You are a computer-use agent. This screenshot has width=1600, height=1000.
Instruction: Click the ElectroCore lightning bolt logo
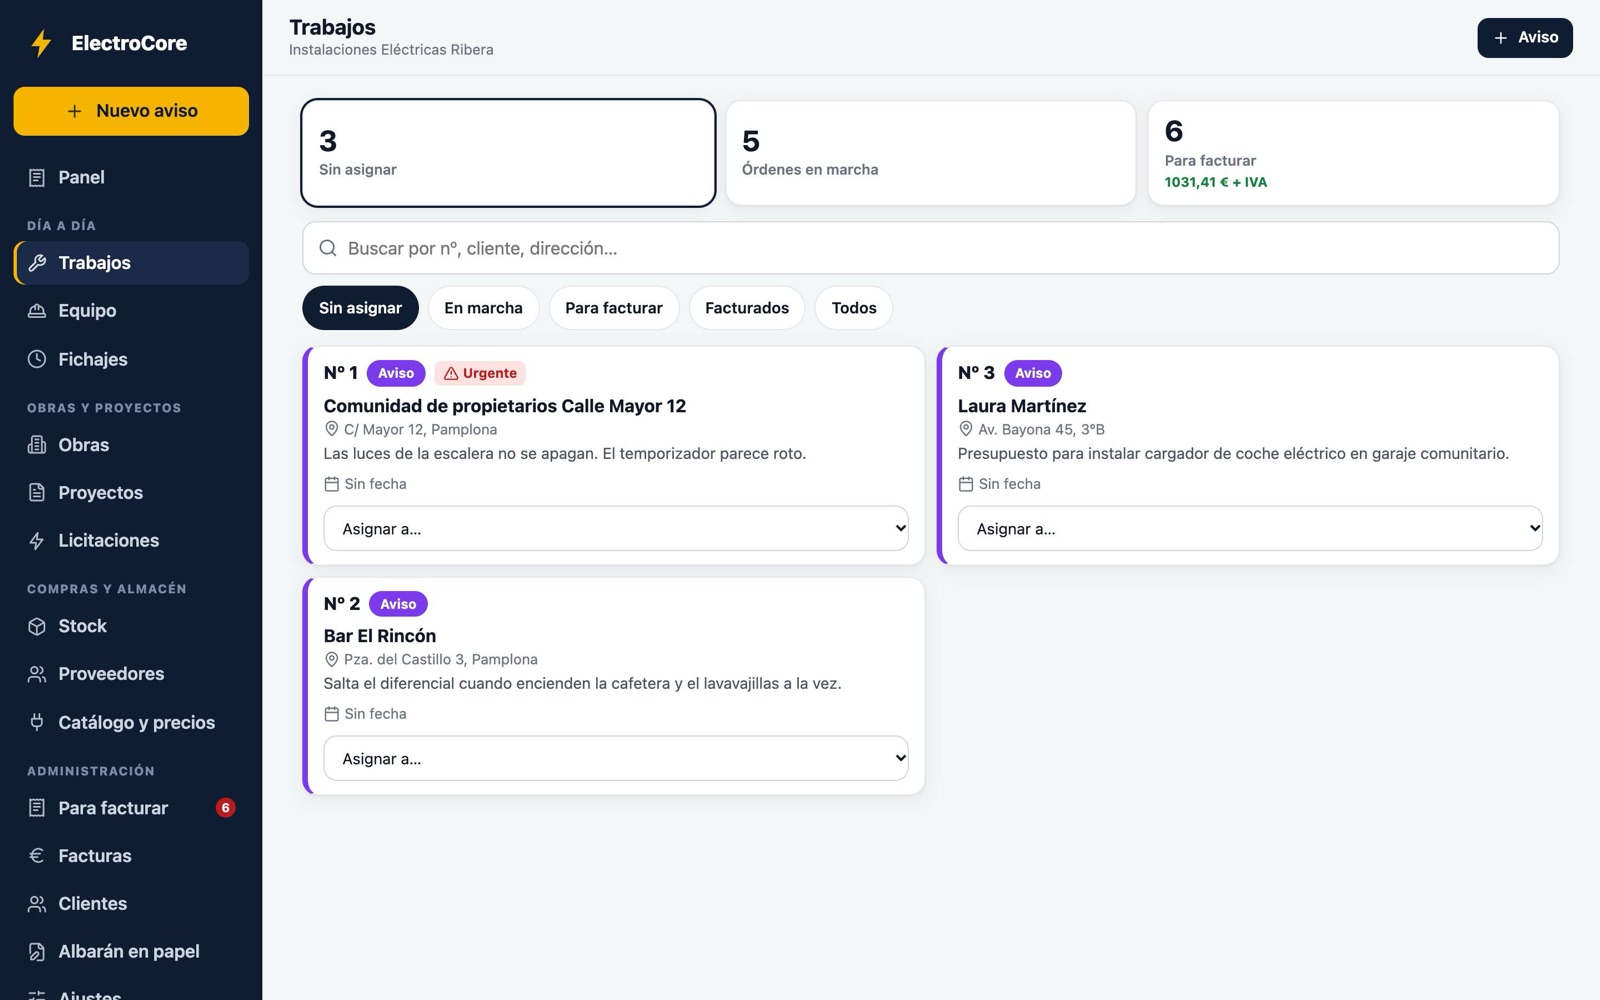(x=41, y=43)
